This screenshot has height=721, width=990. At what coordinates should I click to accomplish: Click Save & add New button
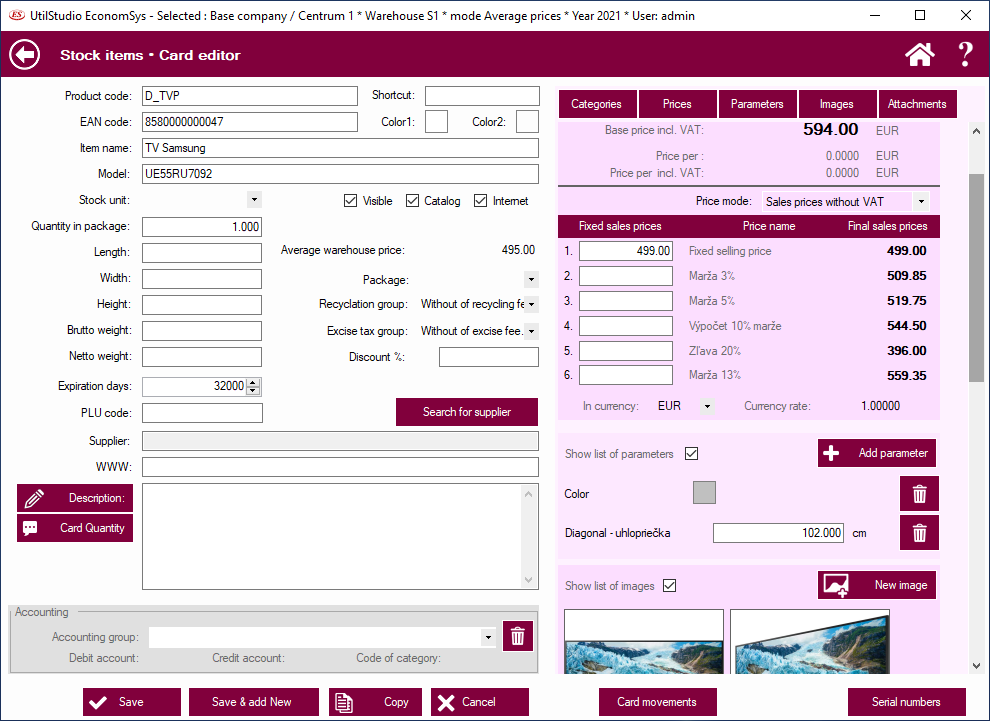coord(254,702)
